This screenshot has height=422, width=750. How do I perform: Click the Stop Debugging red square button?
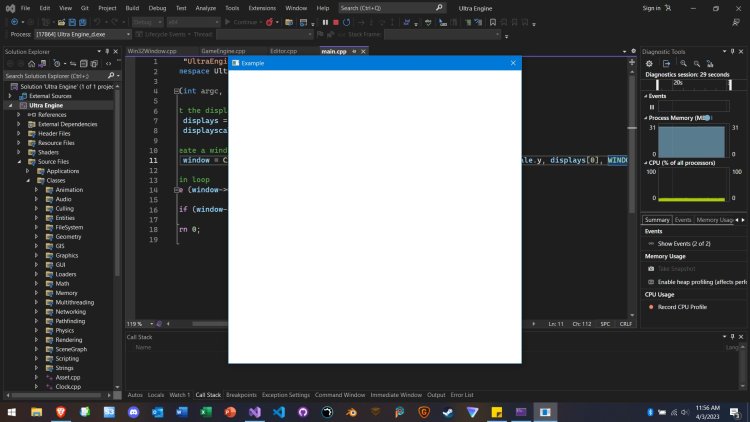335,21
